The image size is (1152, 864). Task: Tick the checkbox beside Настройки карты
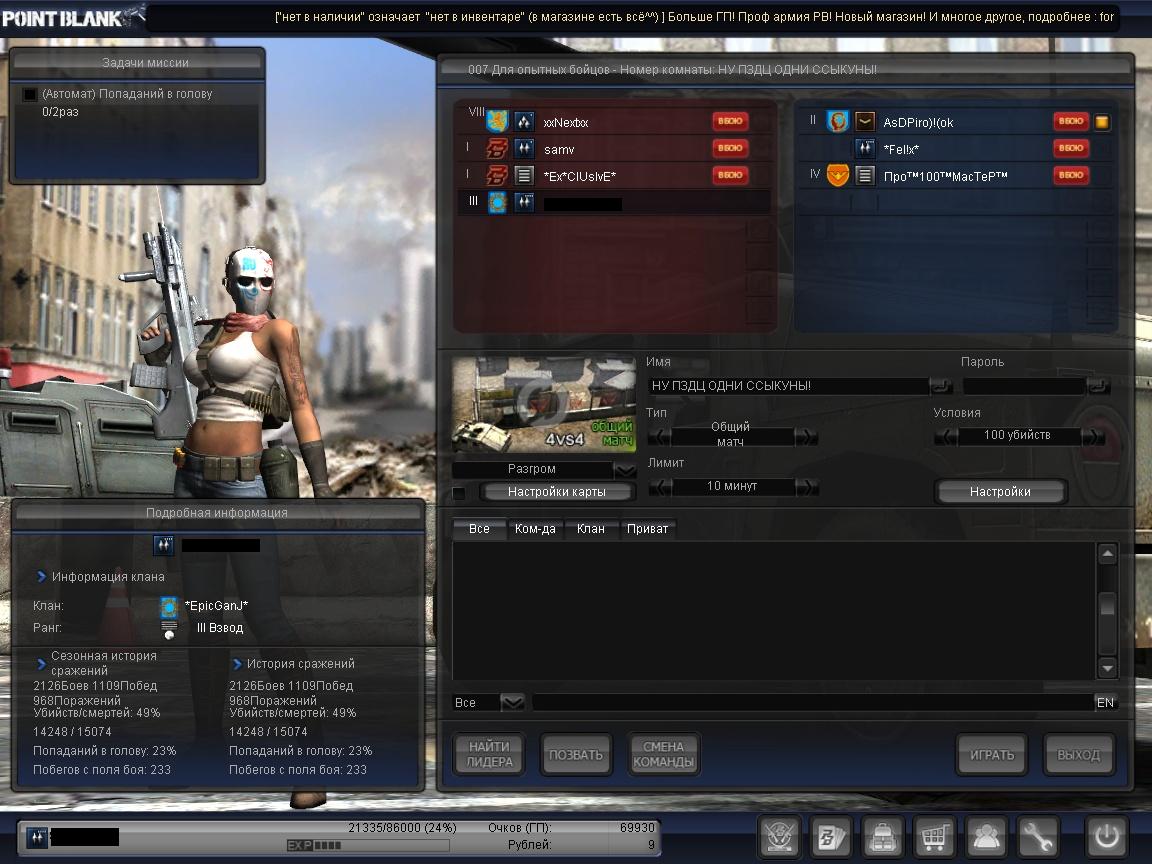459,492
